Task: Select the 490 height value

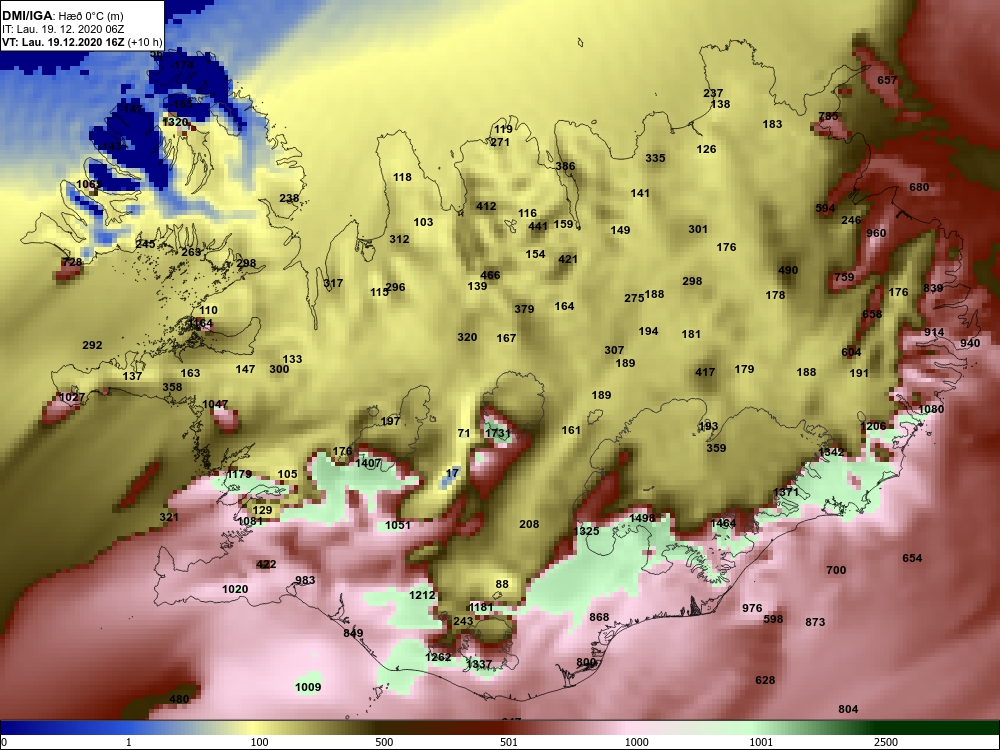Action: [788, 270]
